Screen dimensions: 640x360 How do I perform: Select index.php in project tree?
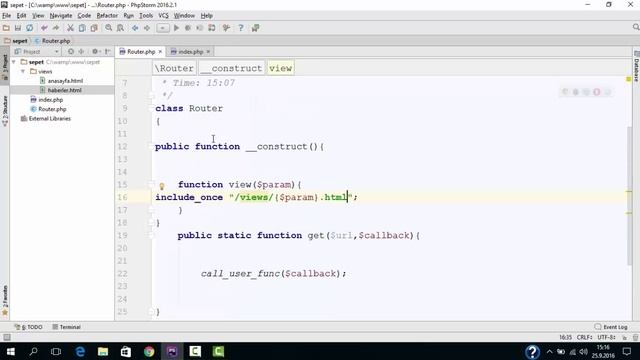(50, 100)
